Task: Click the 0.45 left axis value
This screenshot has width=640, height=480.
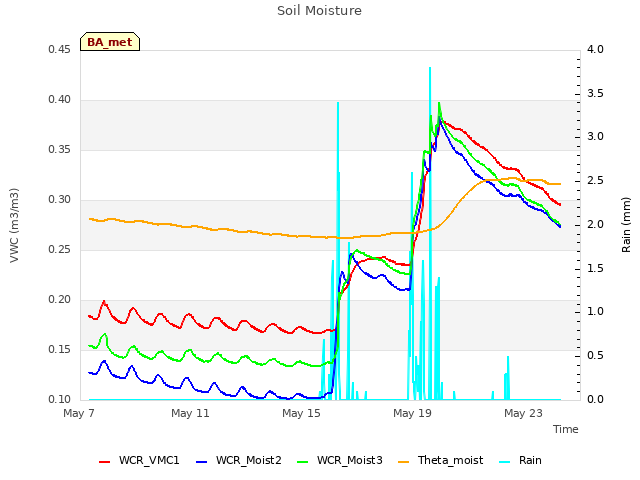Action: tap(60, 50)
